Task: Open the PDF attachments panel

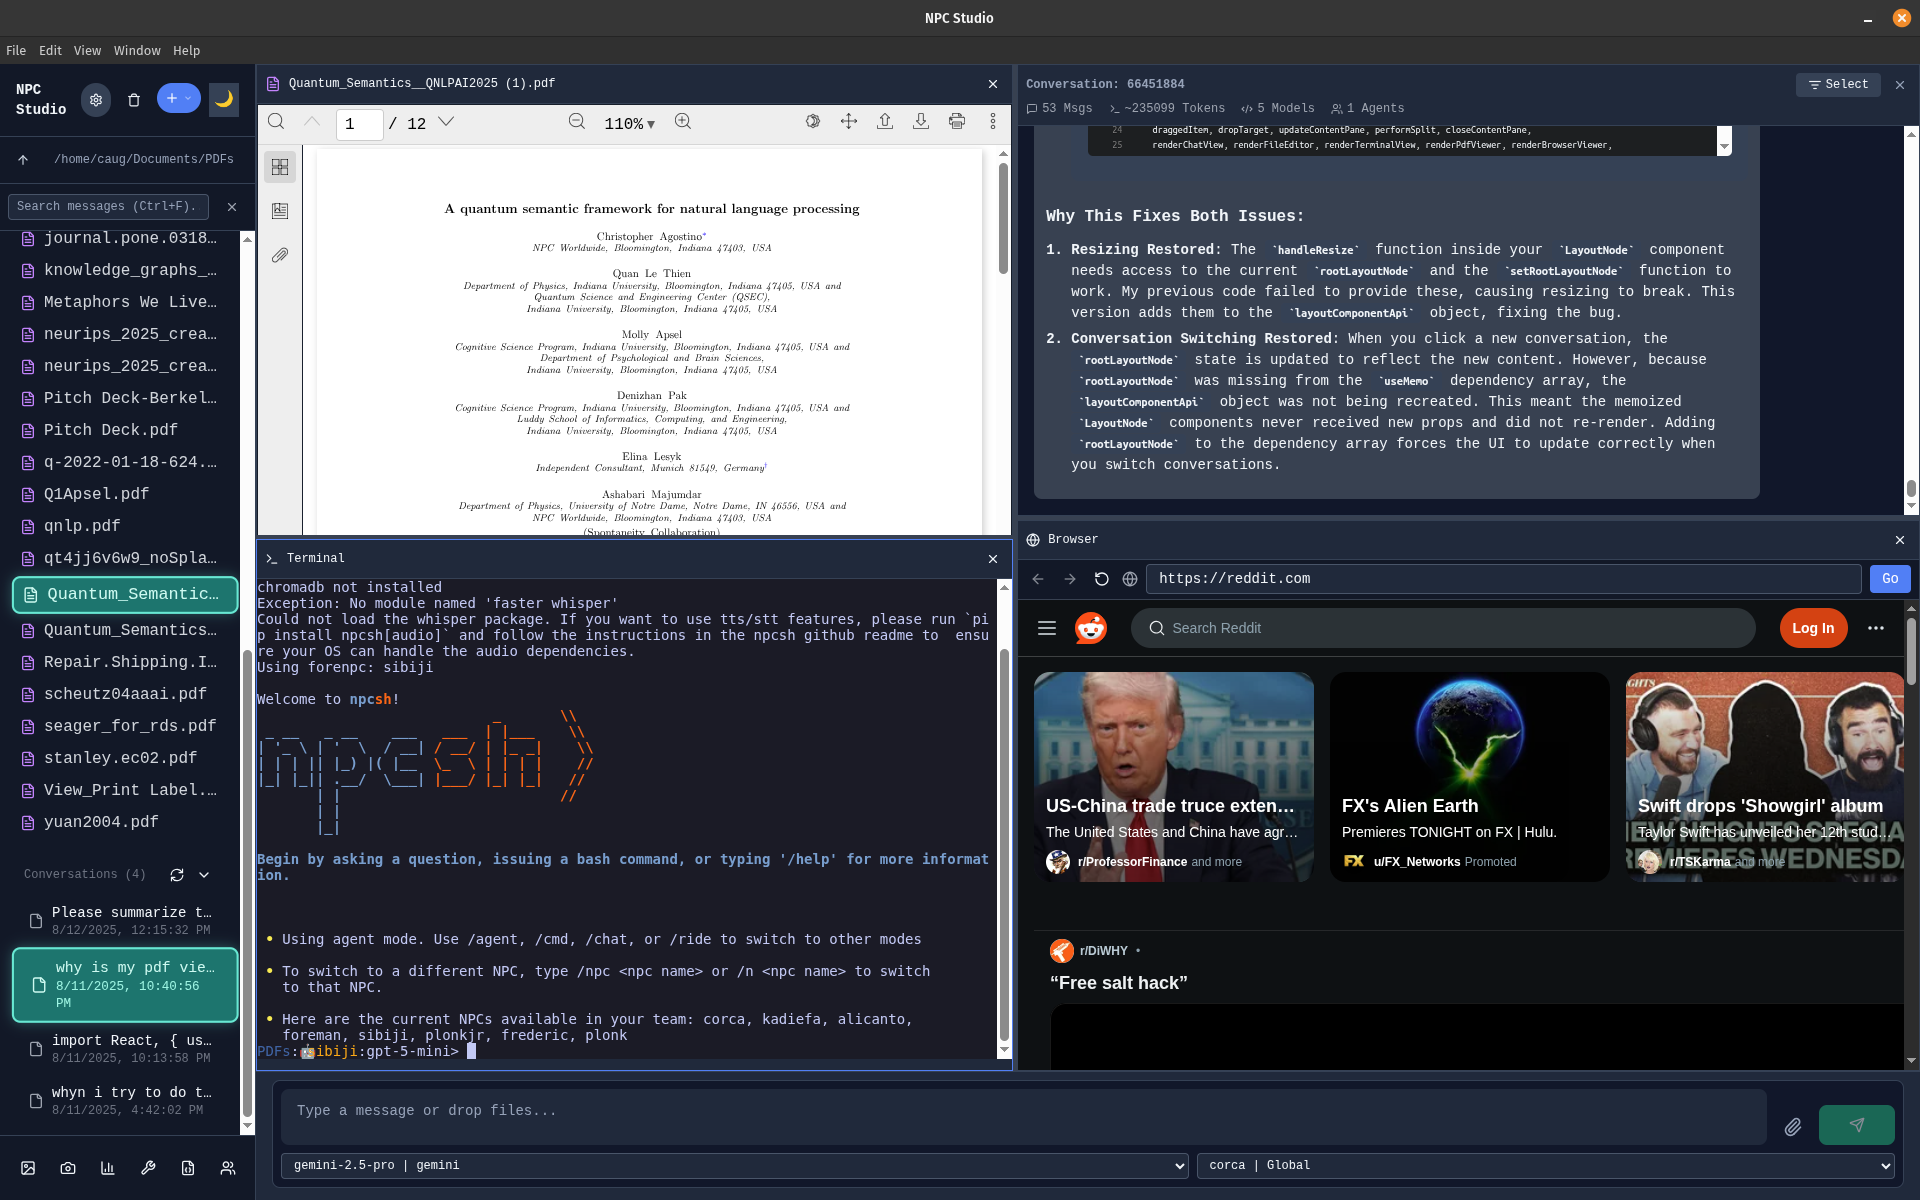Action: click(279, 255)
